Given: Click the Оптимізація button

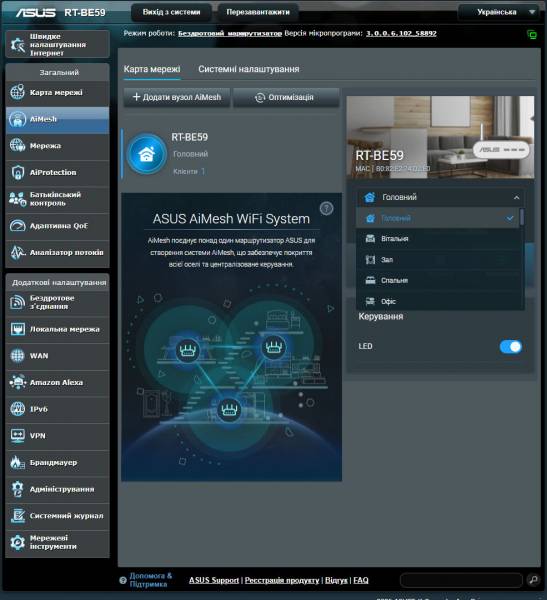Looking at the screenshot, I should point(286,97).
